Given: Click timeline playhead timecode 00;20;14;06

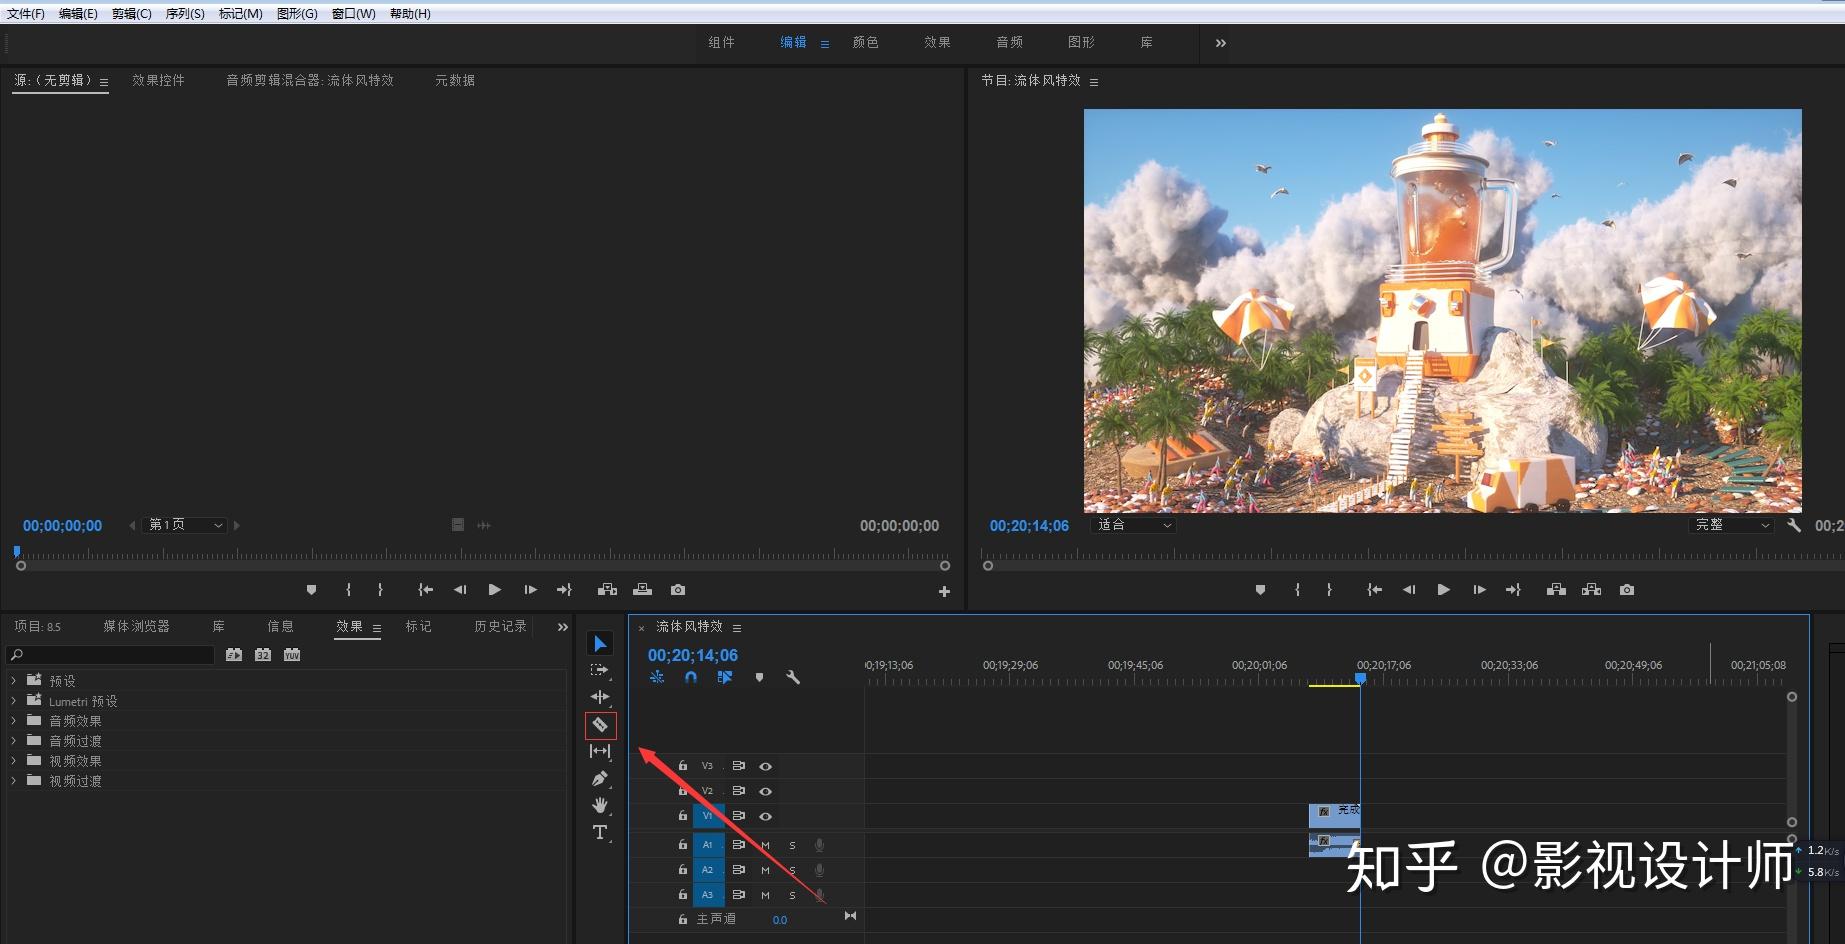Looking at the screenshot, I should [x=693, y=655].
